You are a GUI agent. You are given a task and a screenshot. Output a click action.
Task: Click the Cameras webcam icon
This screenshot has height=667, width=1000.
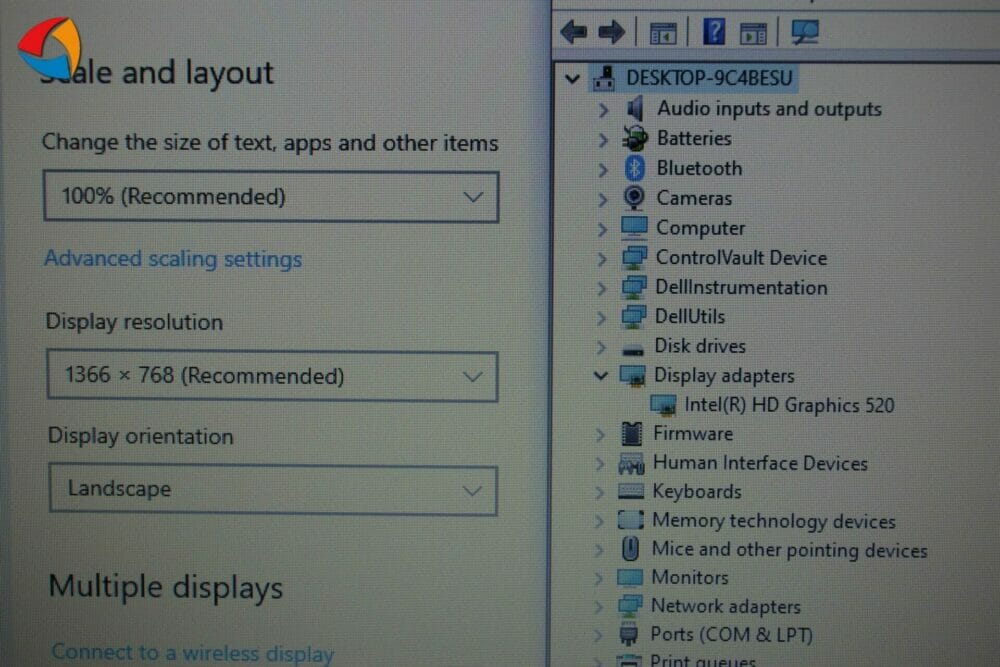[x=634, y=198]
